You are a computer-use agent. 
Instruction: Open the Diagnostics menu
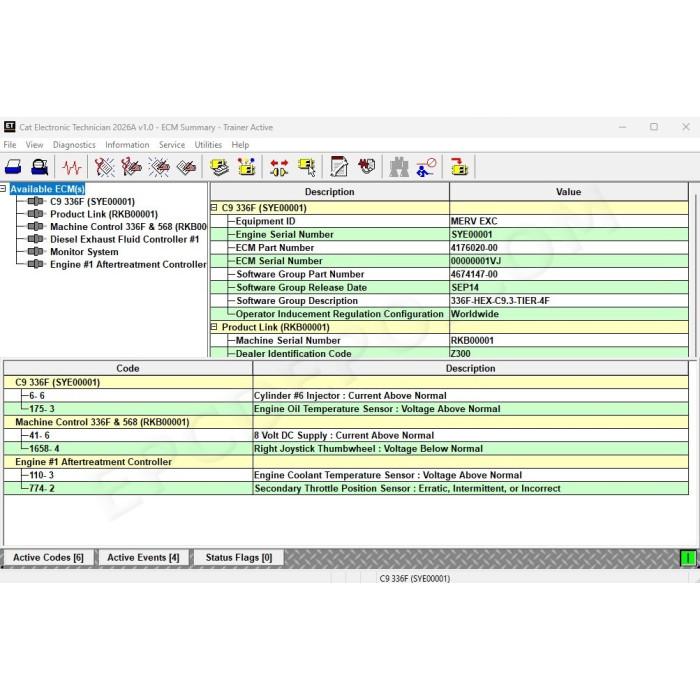pyautogui.click(x=74, y=145)
